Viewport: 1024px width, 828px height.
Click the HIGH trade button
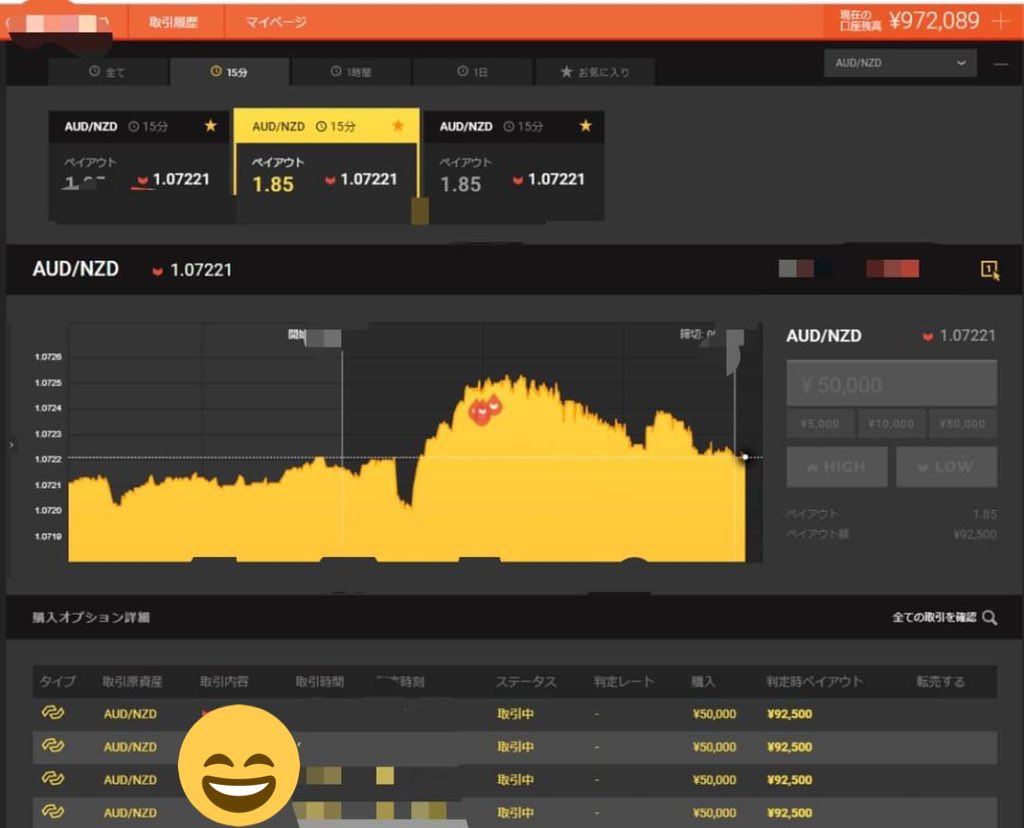tap(837, 467)
